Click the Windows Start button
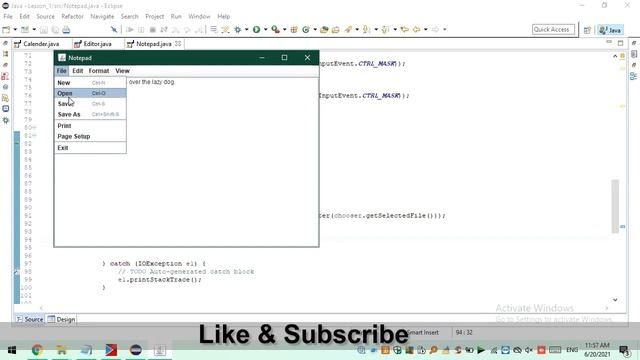Image resolution: width=640 pixels, height=360 pixels. [x=12, y=350]
